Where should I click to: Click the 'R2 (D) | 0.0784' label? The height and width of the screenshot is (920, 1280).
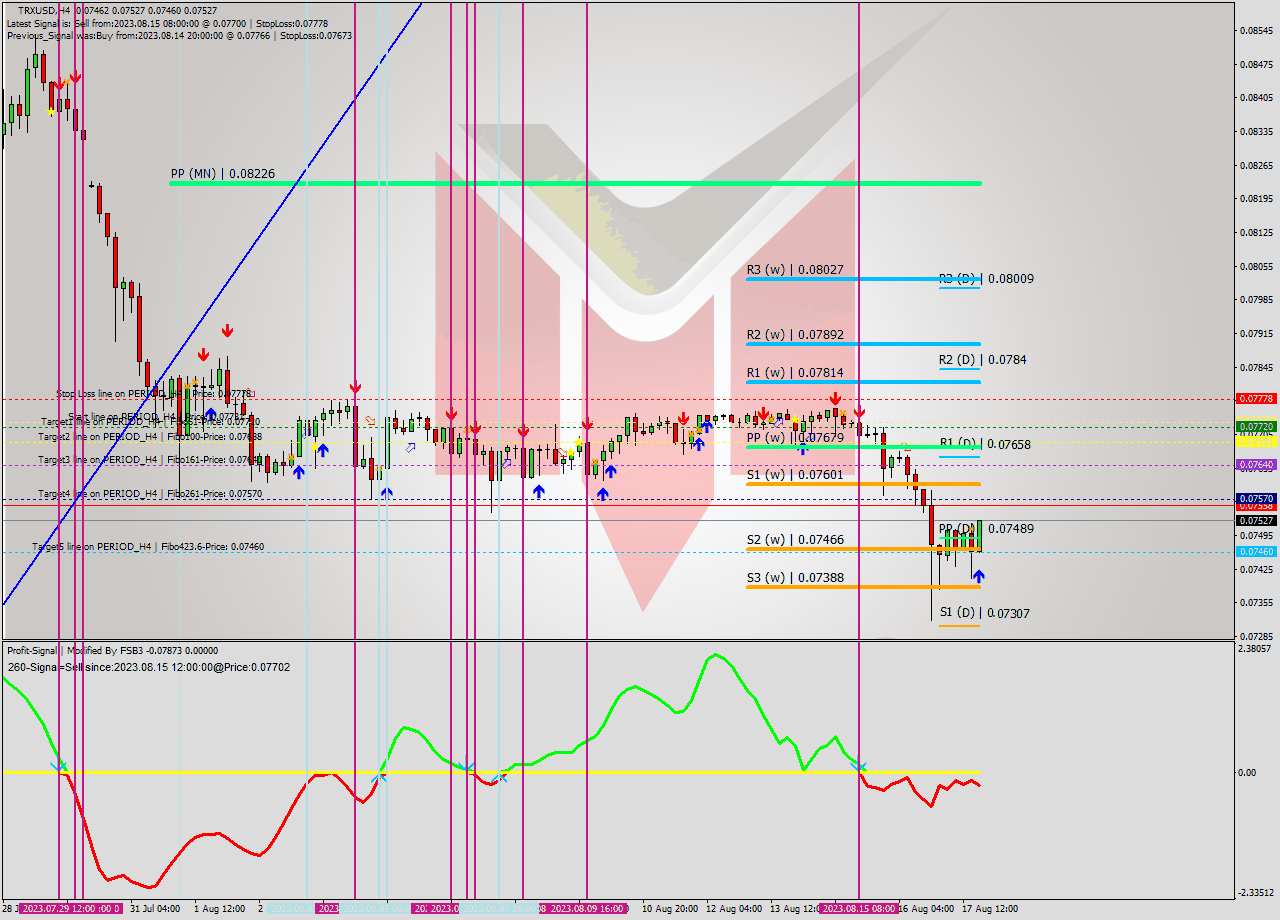click(982, 359)
